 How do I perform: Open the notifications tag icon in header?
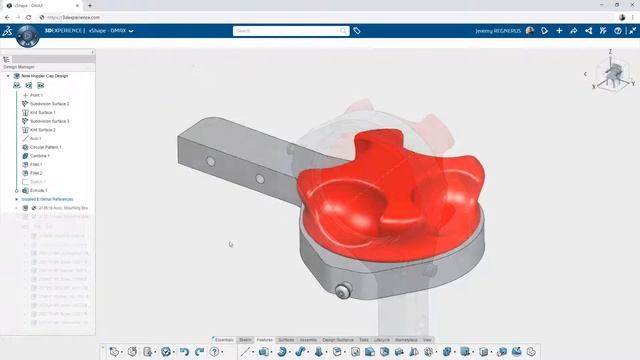coord(544,31)
